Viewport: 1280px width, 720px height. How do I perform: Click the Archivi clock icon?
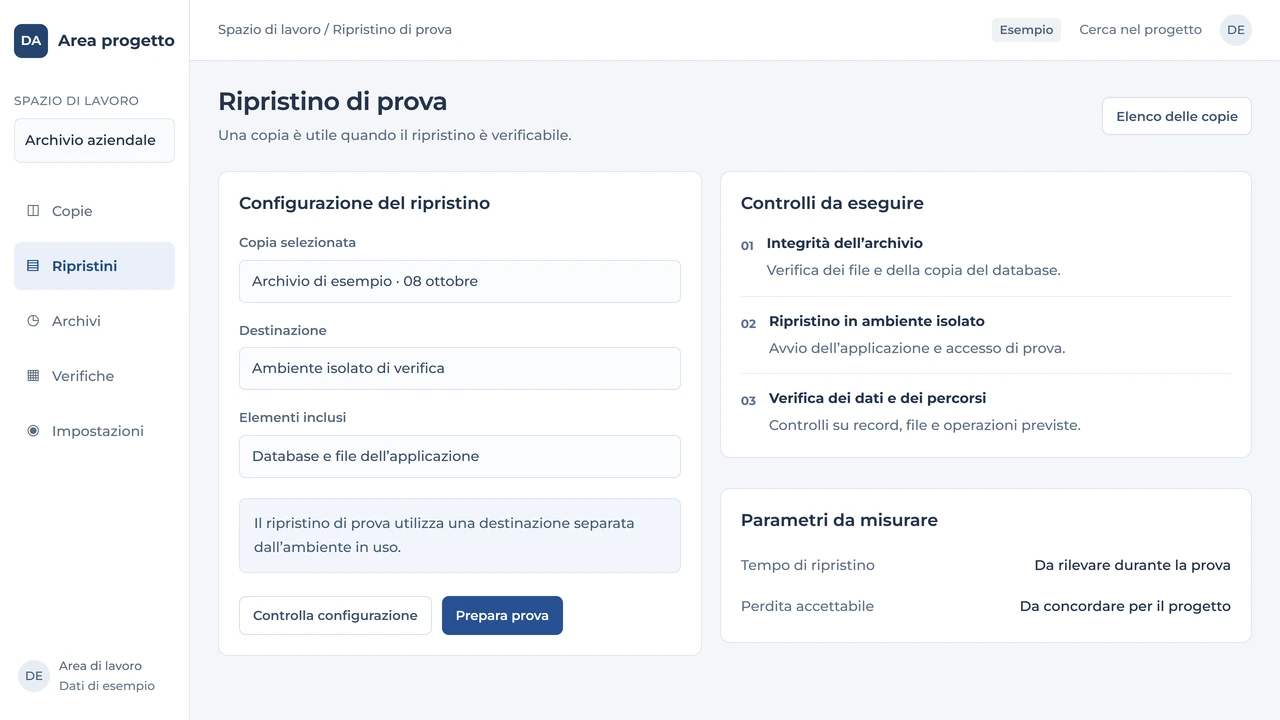pyautogui.click(x=33, y=321)
